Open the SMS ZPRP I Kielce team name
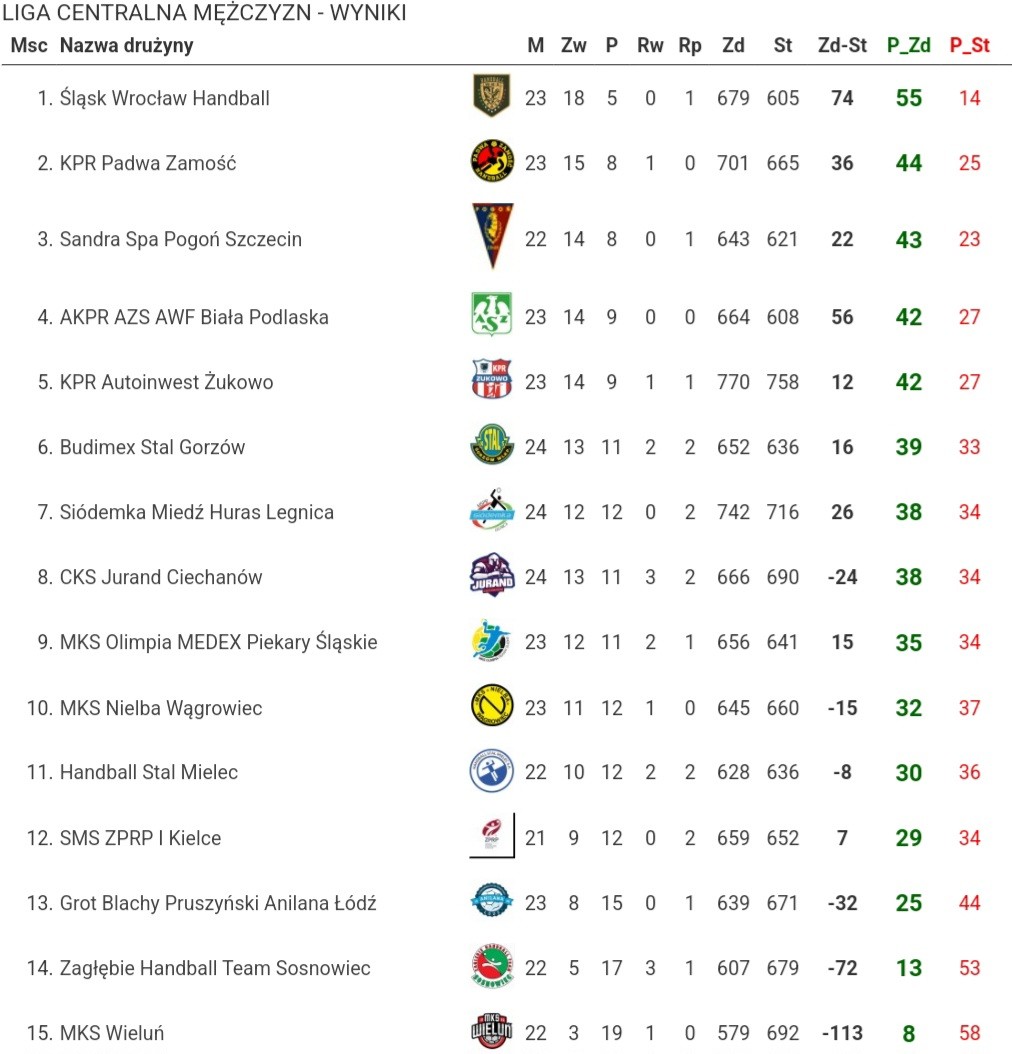The width and height of the screenshot is (1012, 1054). 140,838
